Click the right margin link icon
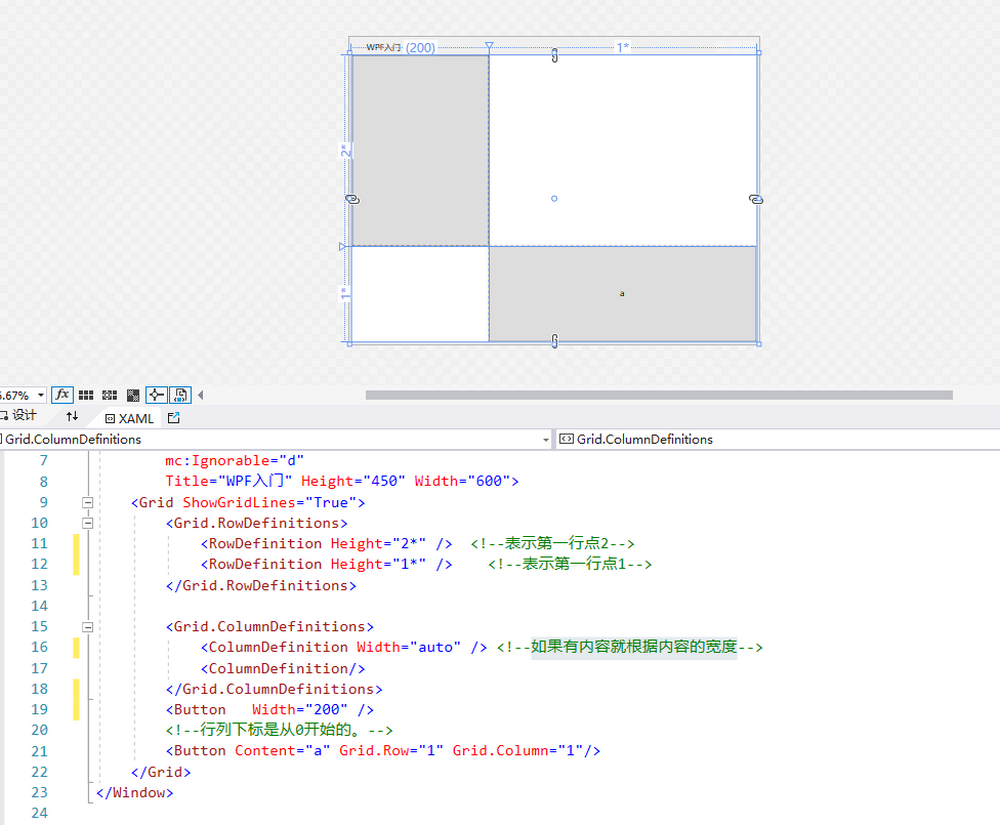This screenshot has width=1000, height=825. click(756, 200)
